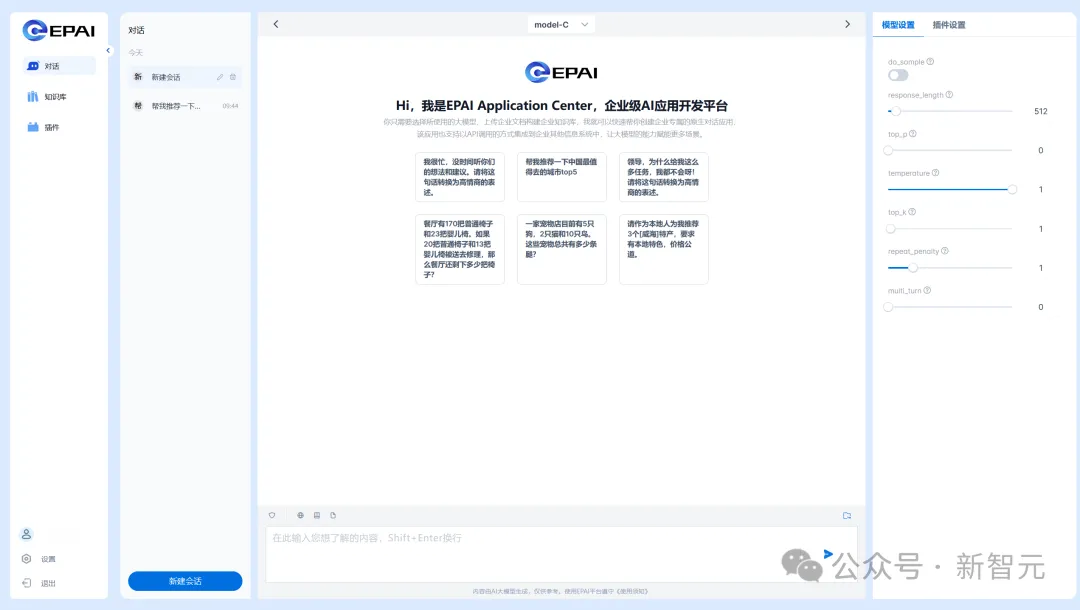The image size is (1080, 610).
Task: Click 退出 to log out
Action: (39, 583)
